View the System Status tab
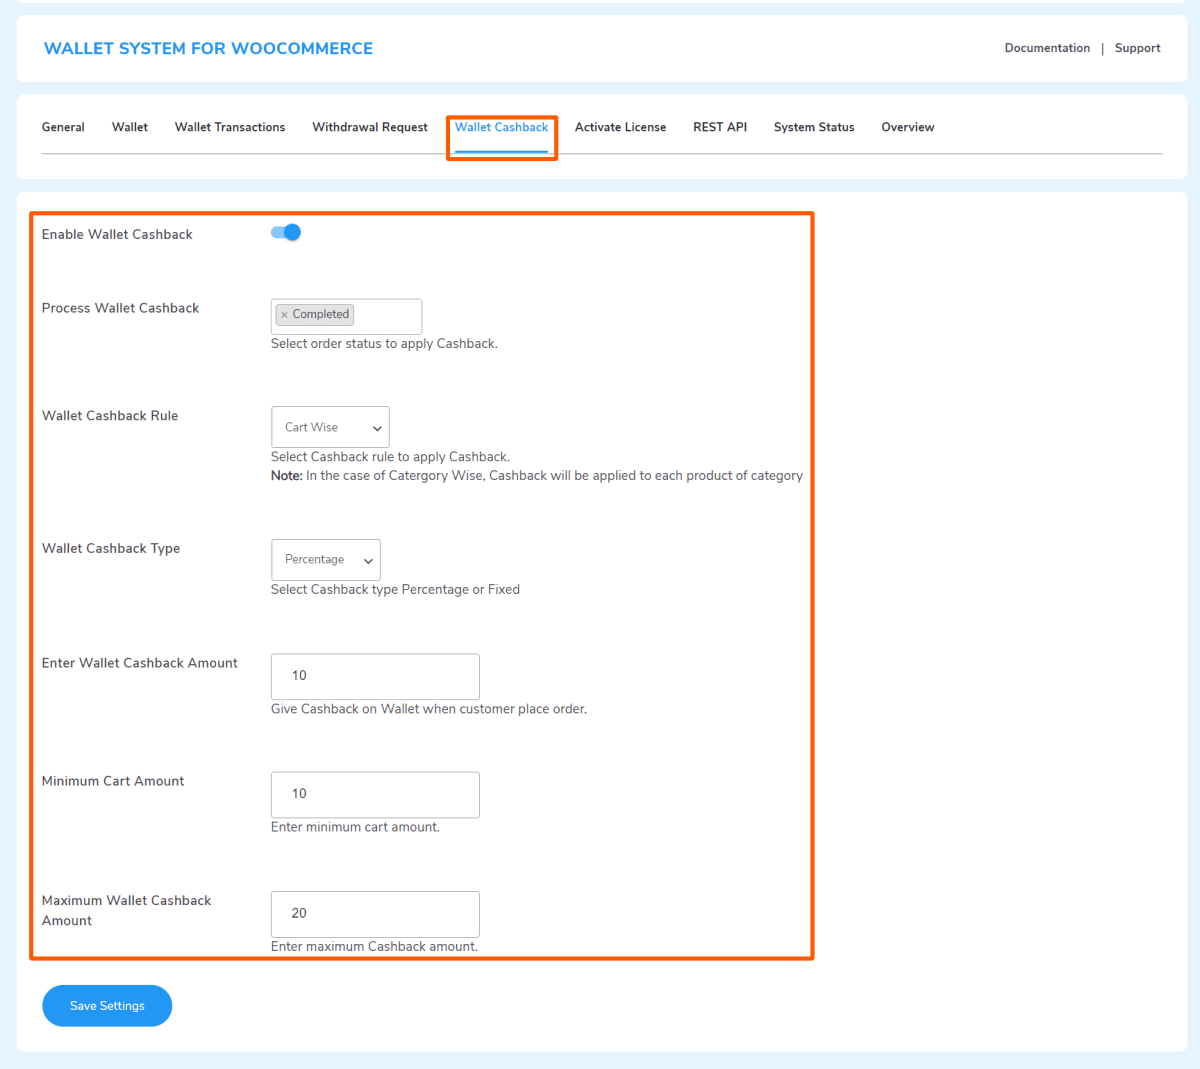Image resolution: width=1200 pixels, height=1069 pixels. (814, 127)
